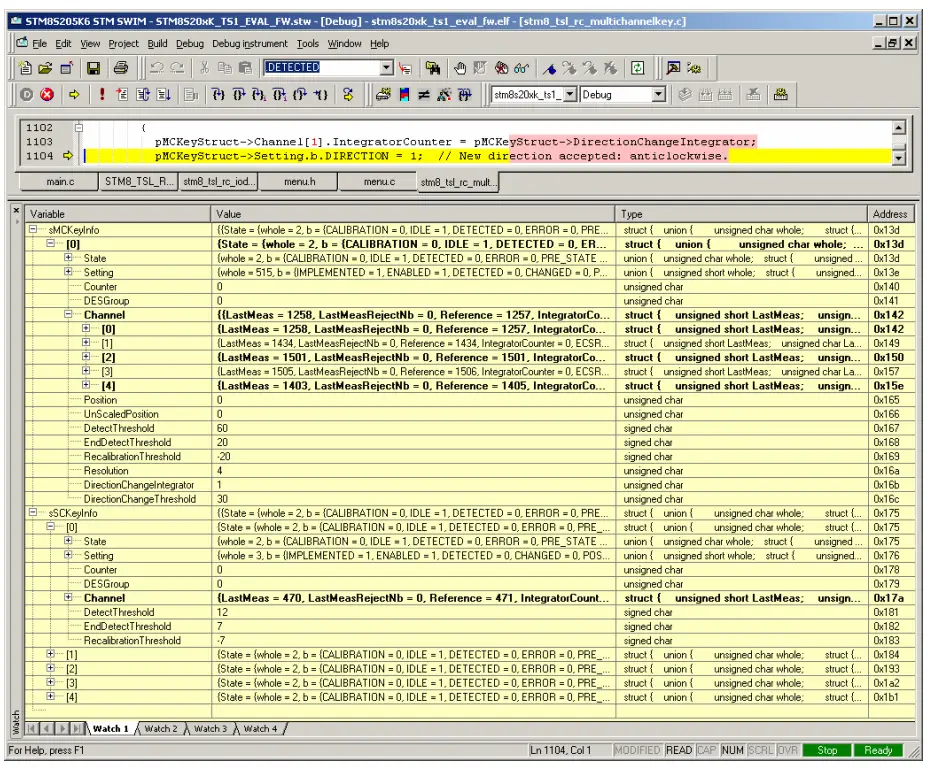
Task: Open a file with the folder icon
Action: point(47,68)
